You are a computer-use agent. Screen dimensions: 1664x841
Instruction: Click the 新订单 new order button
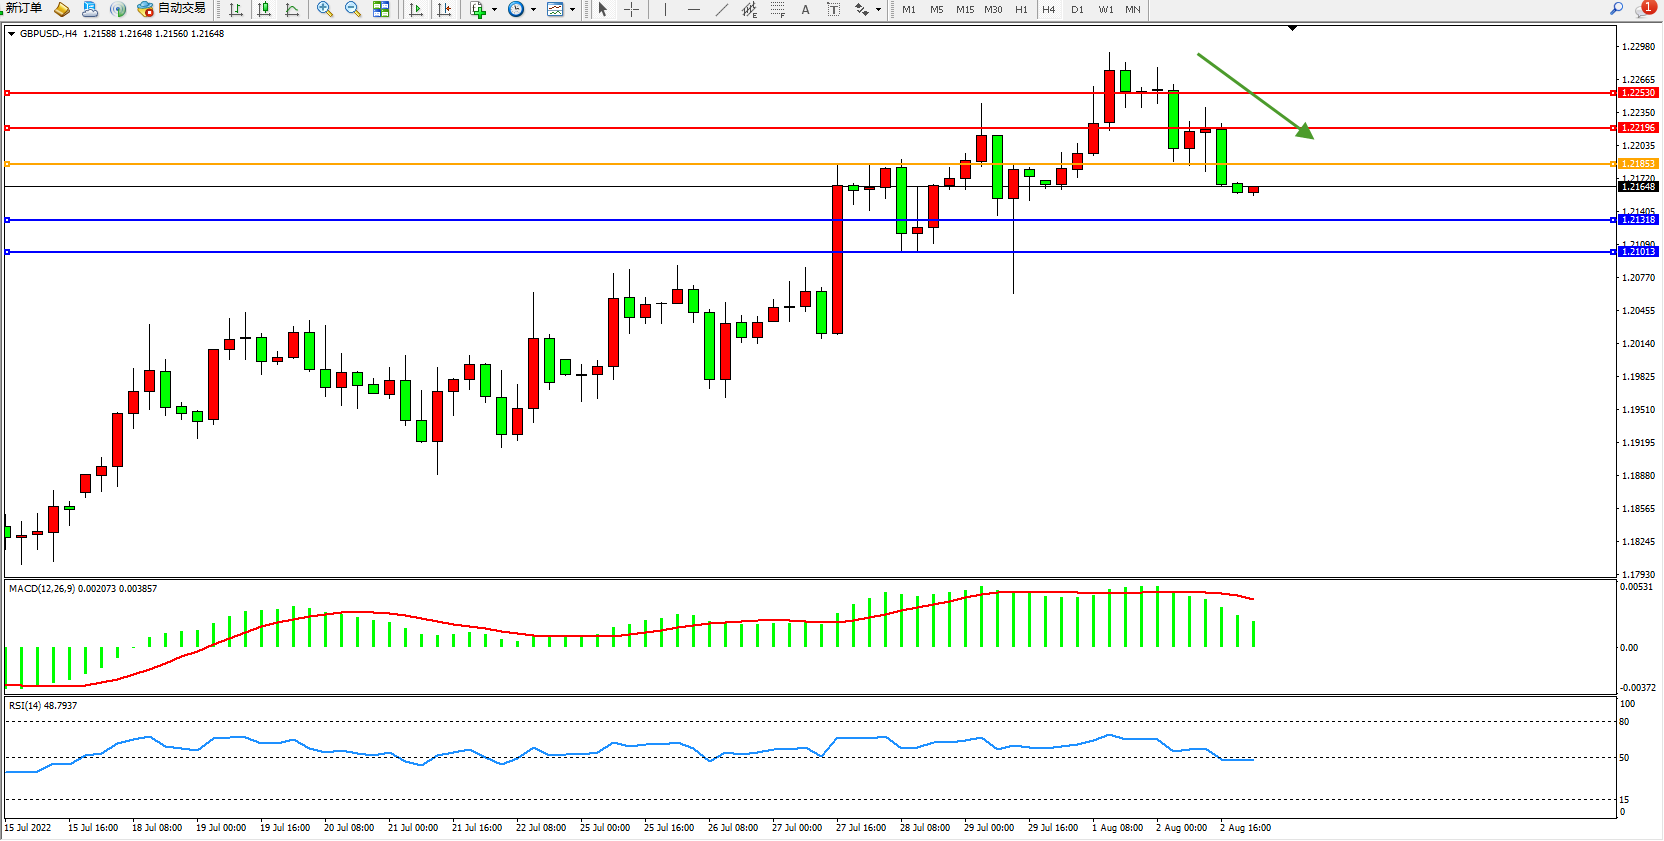point(22,8)
